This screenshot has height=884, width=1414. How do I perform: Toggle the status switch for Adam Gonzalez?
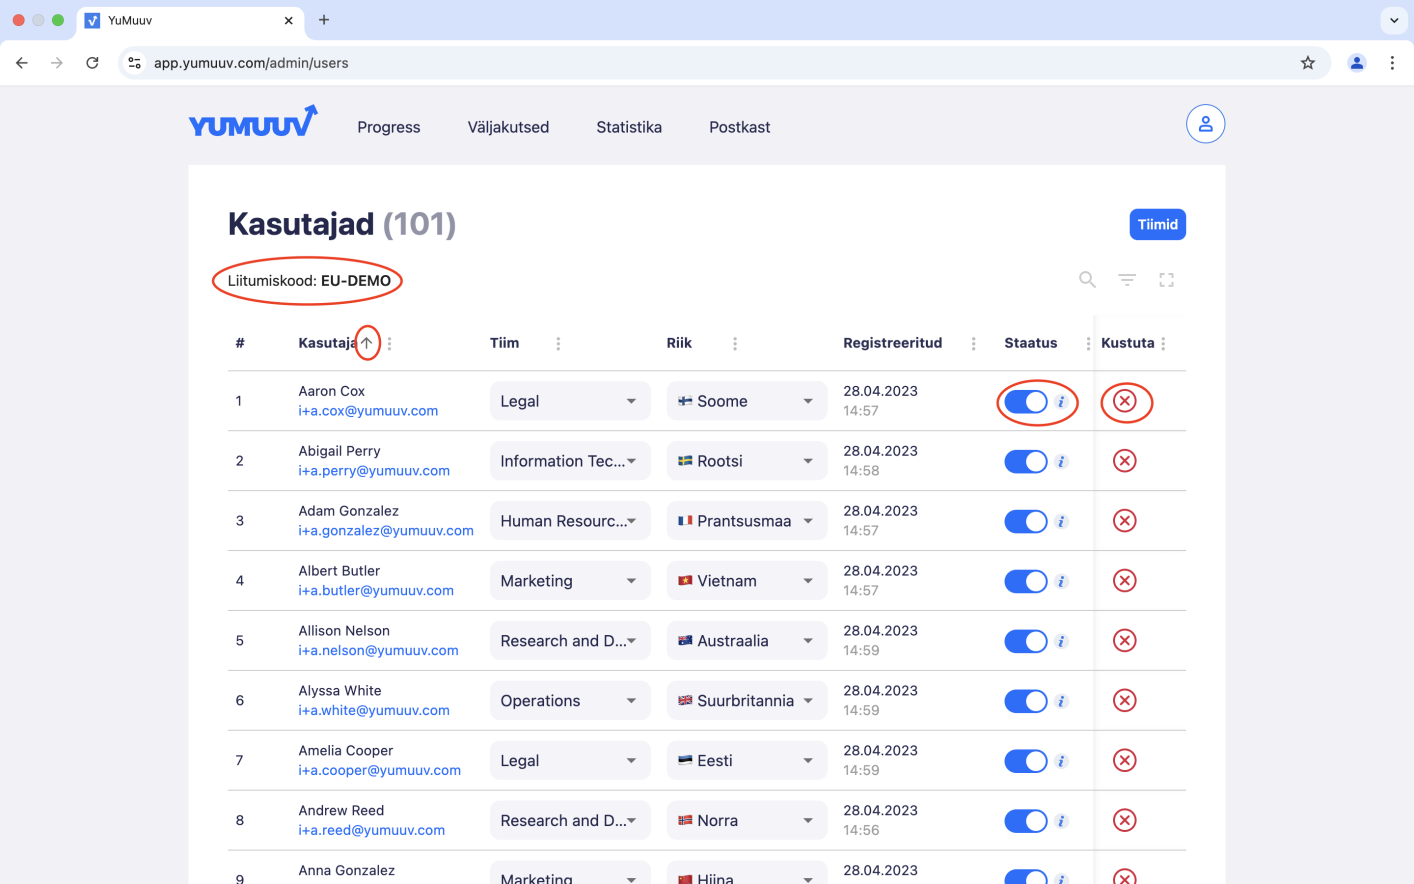1026,522
